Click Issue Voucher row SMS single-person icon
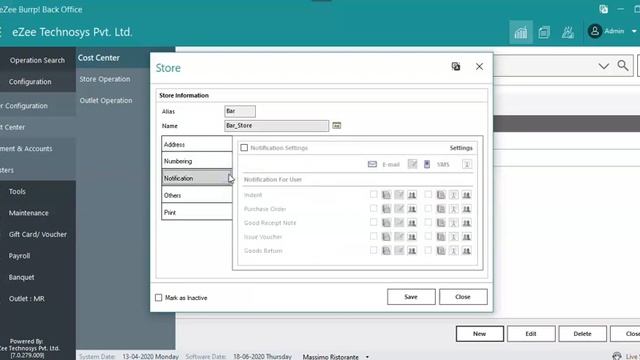 [453, 237]
